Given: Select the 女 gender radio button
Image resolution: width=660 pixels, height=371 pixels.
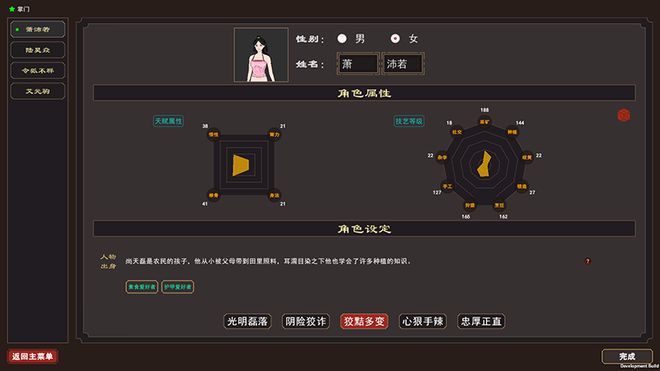Looking at the screenshot, I should pyautogui.click(x=395, y=39).
